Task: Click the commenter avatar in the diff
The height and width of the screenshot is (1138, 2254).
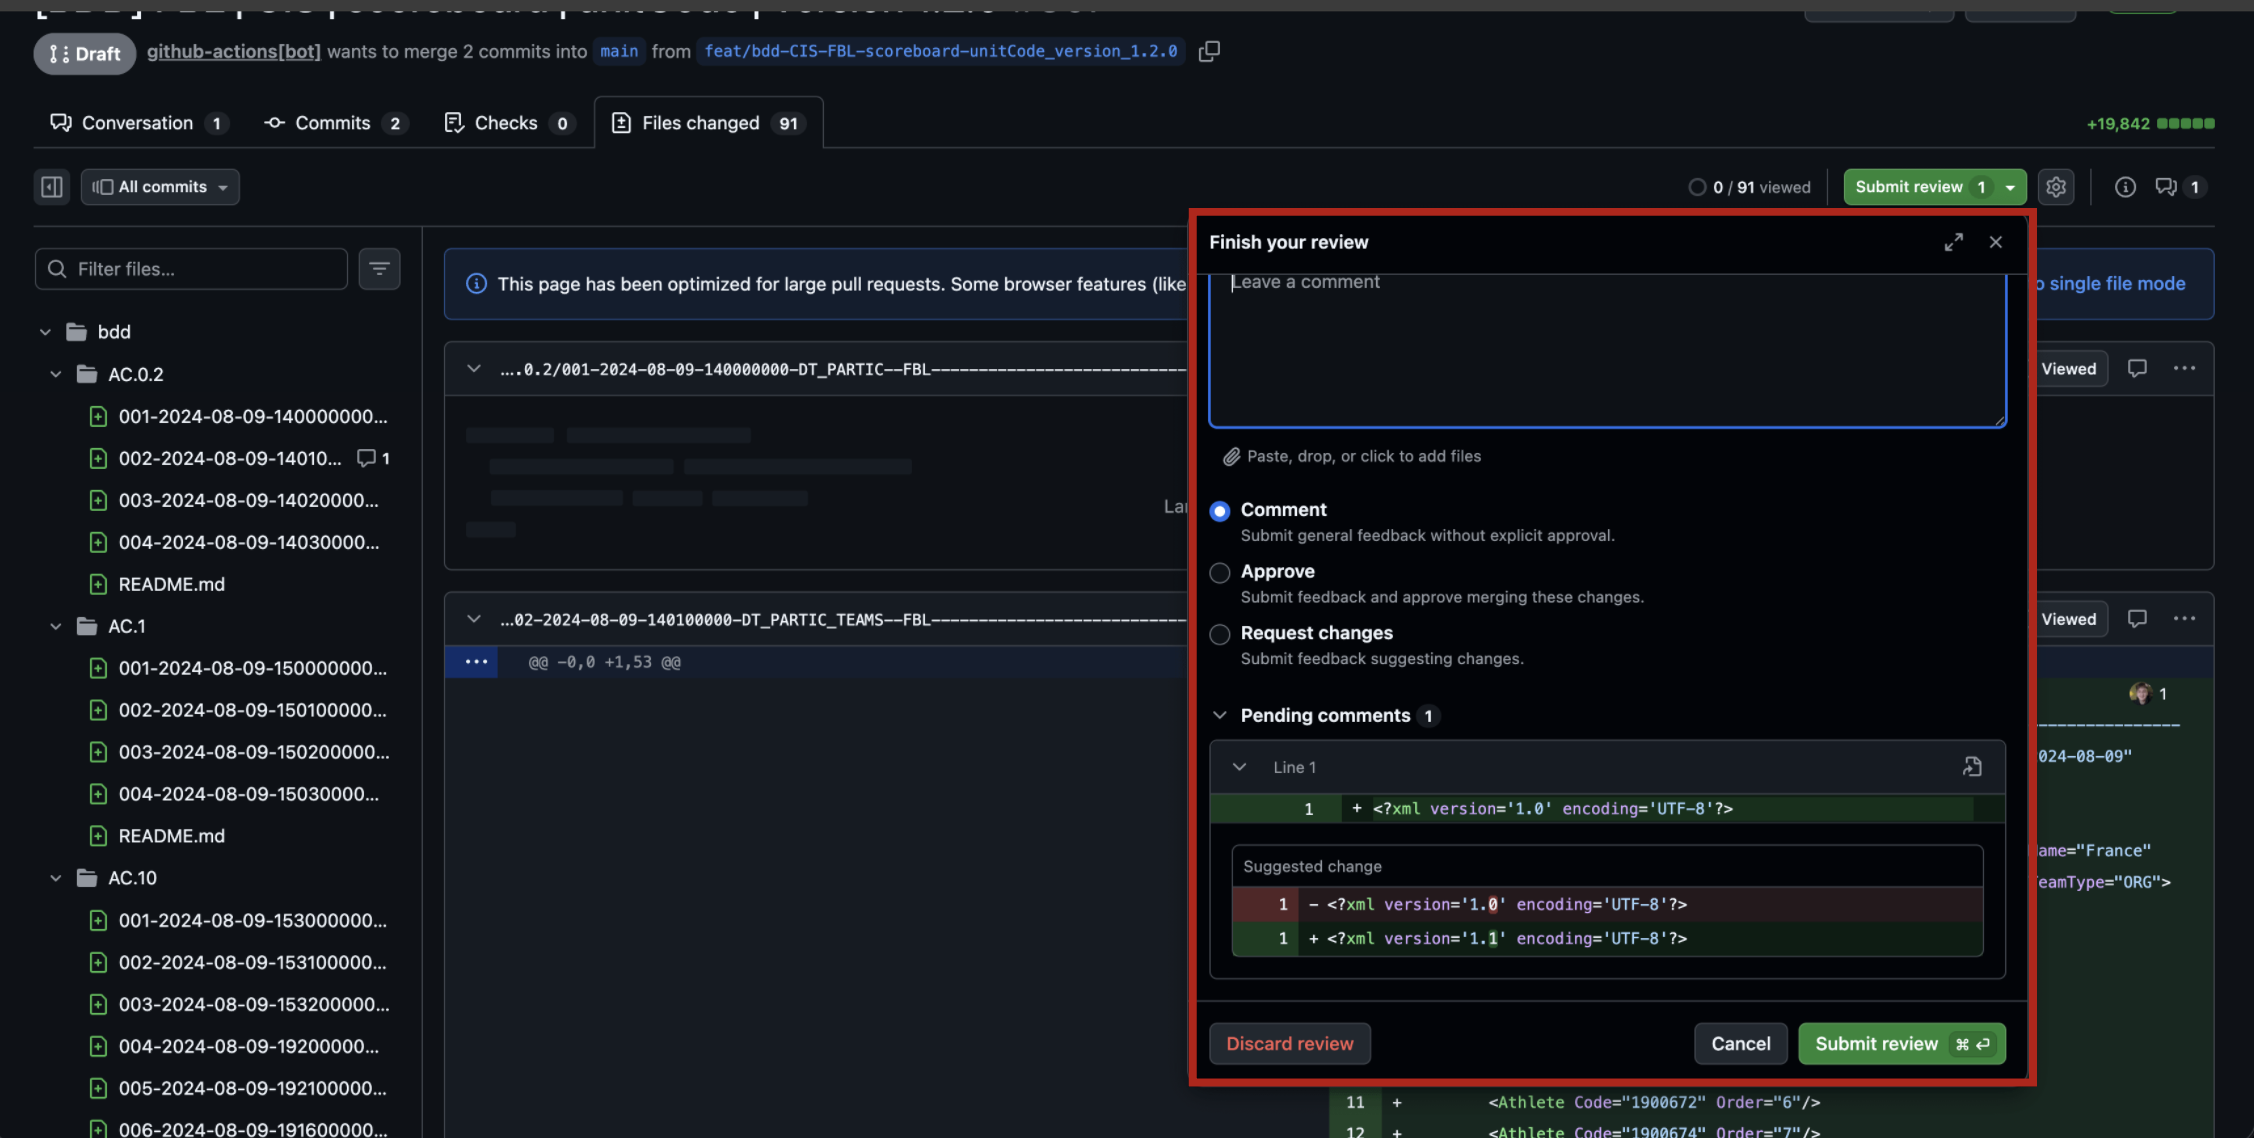Action: [x=2140, y=693]
